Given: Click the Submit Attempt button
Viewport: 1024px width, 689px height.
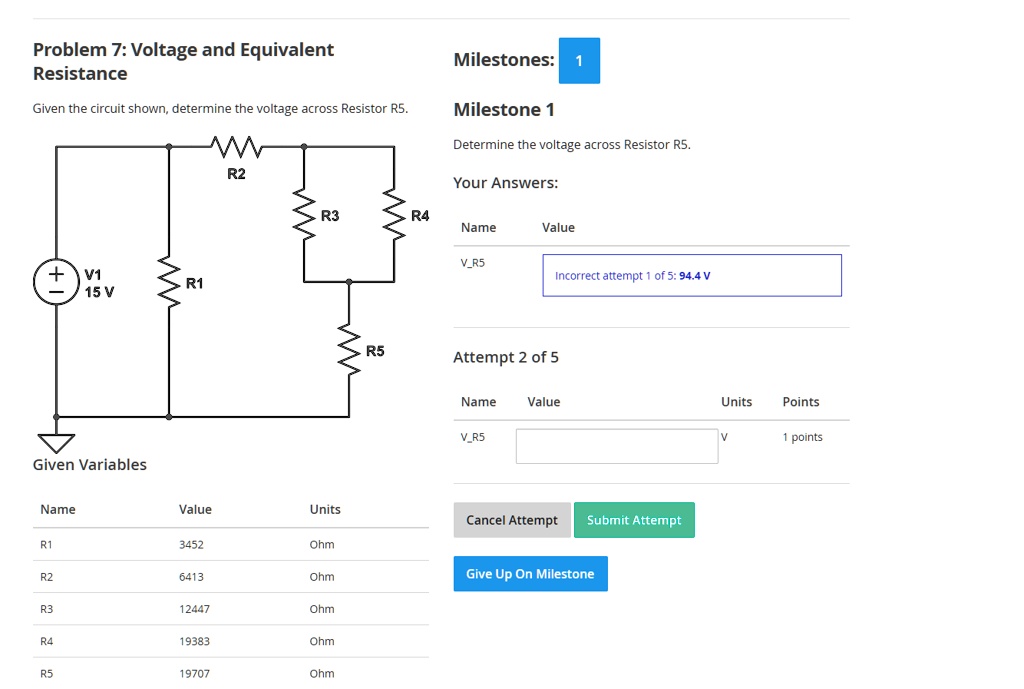Looking at the screenshot, I should click(634, 520).
